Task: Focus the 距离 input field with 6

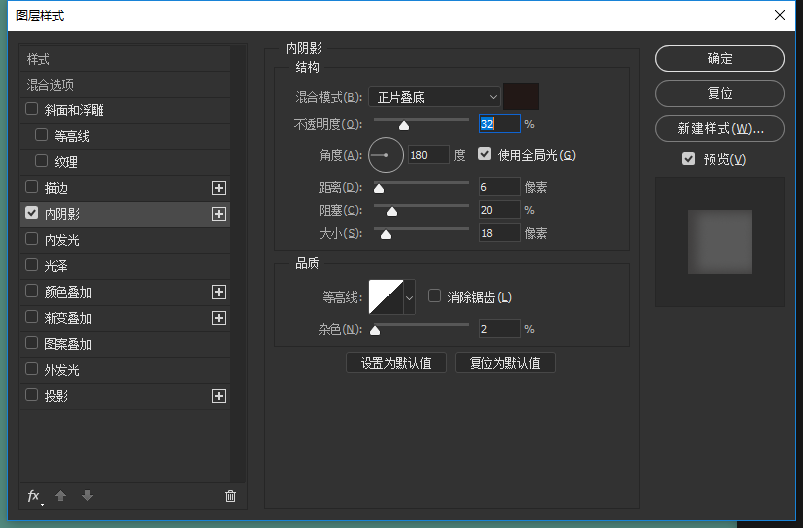Action: point(500,187)
